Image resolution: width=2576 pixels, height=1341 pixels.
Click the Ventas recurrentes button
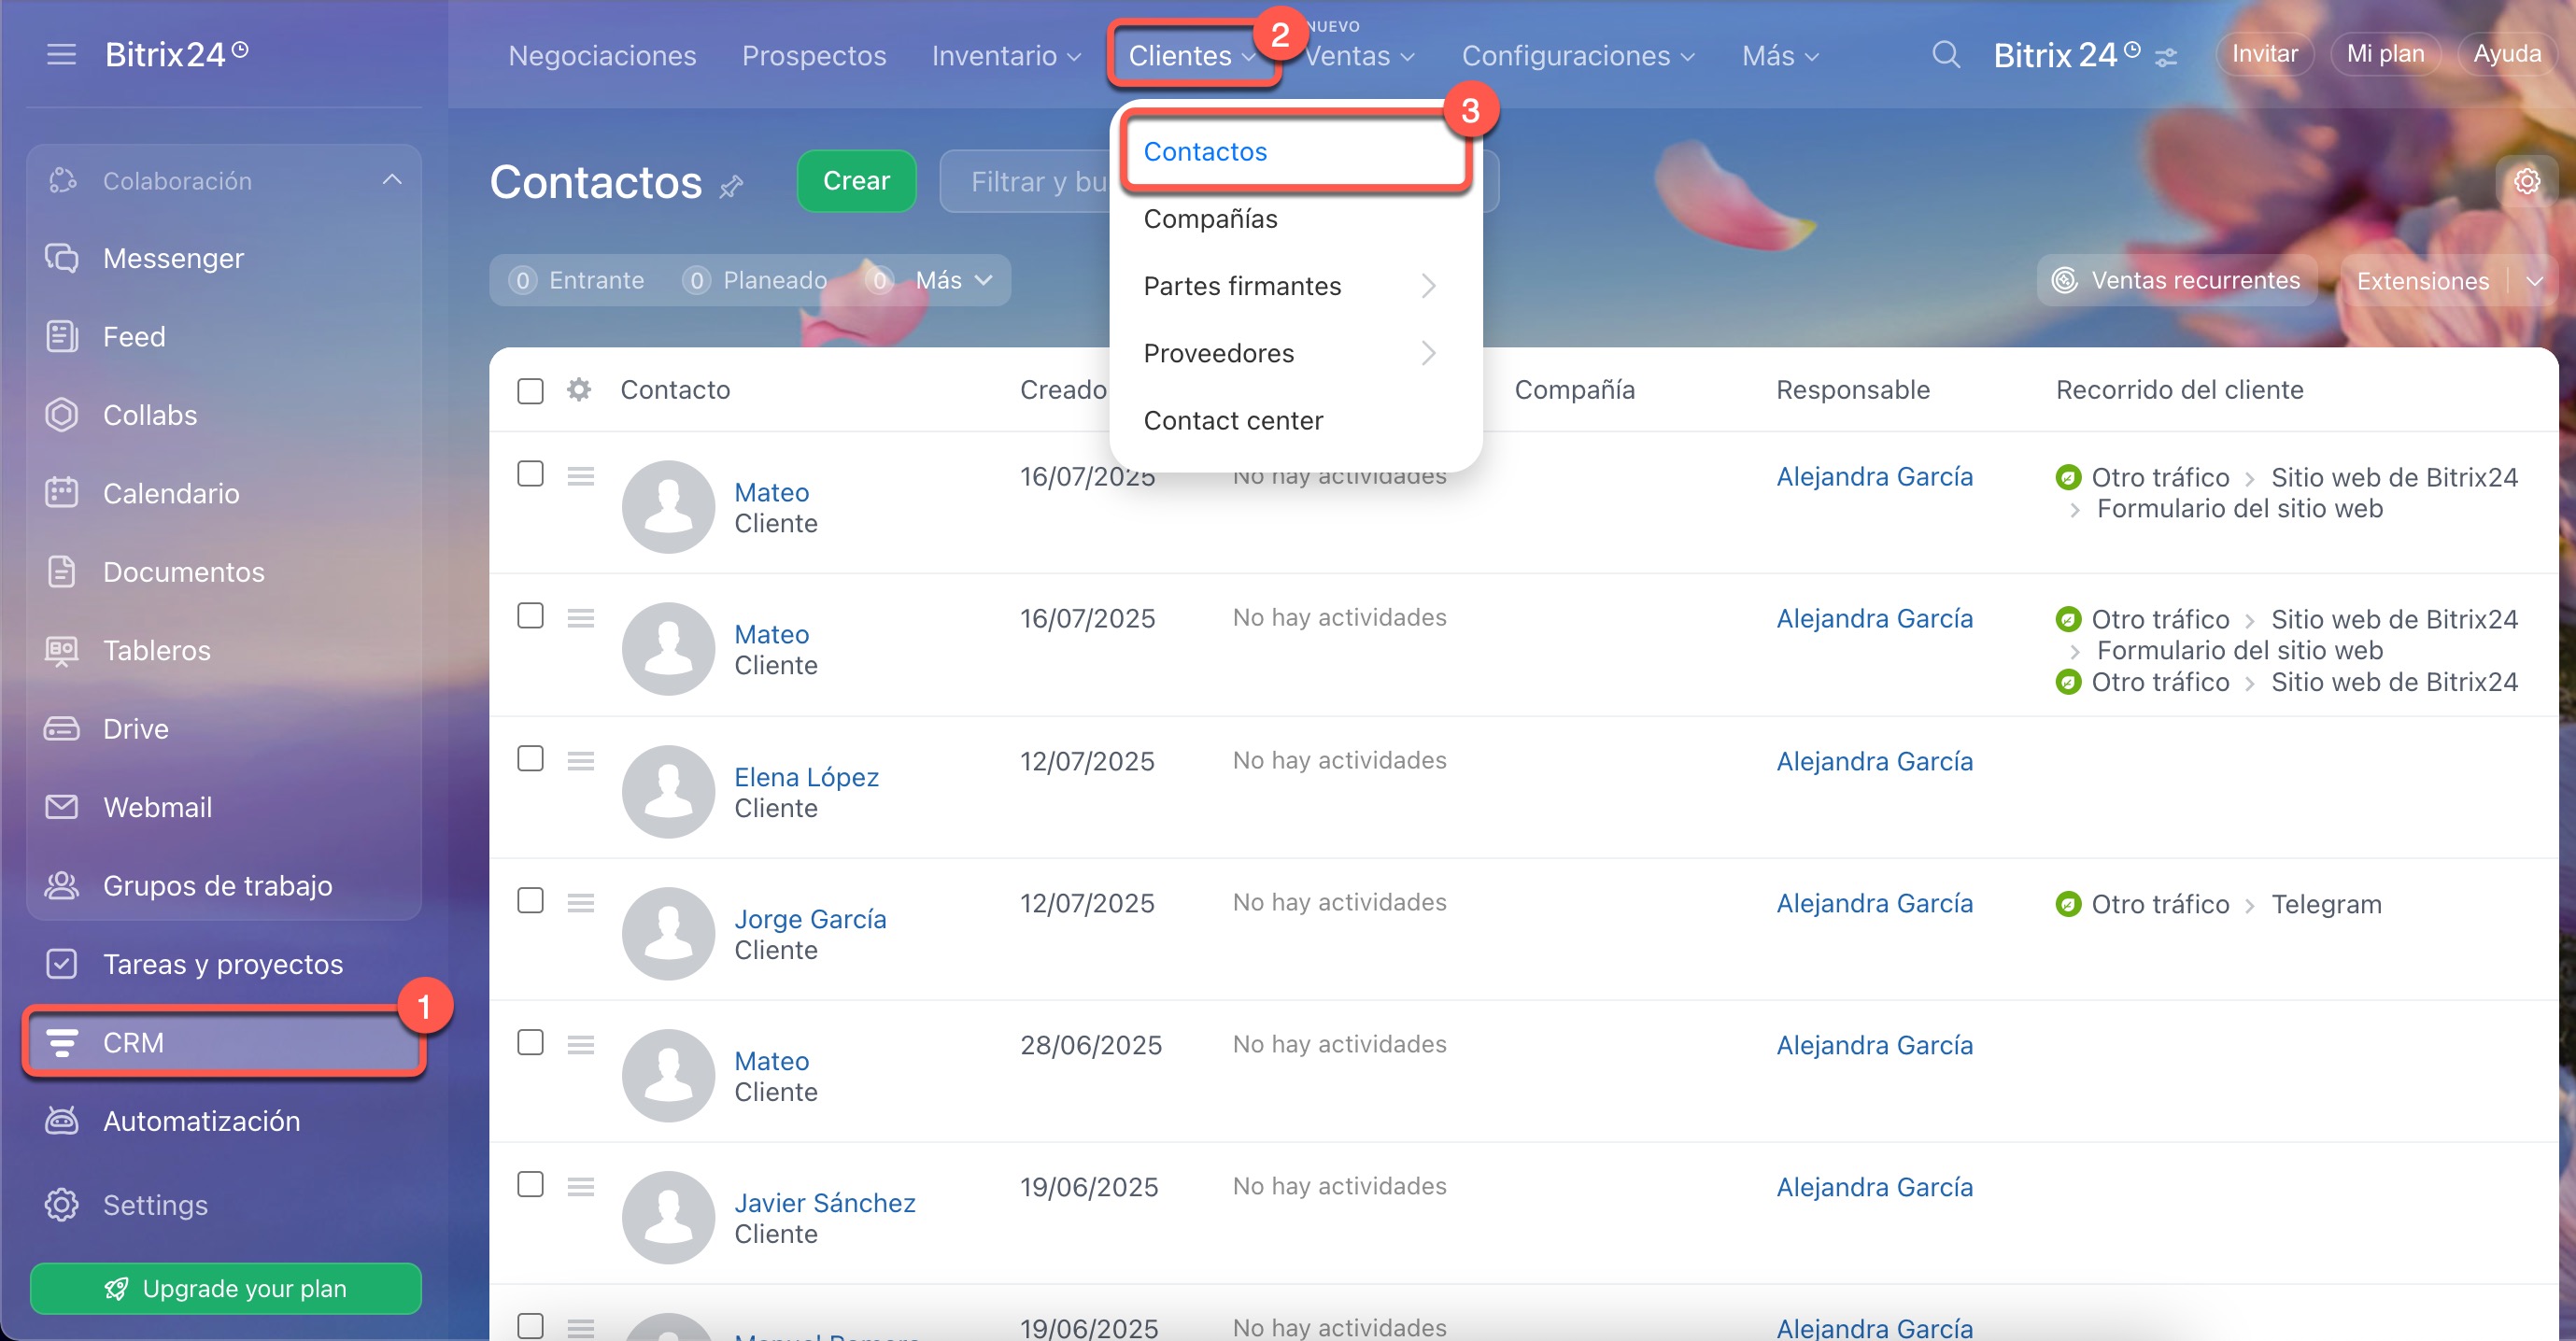(x=2177, y=280)
